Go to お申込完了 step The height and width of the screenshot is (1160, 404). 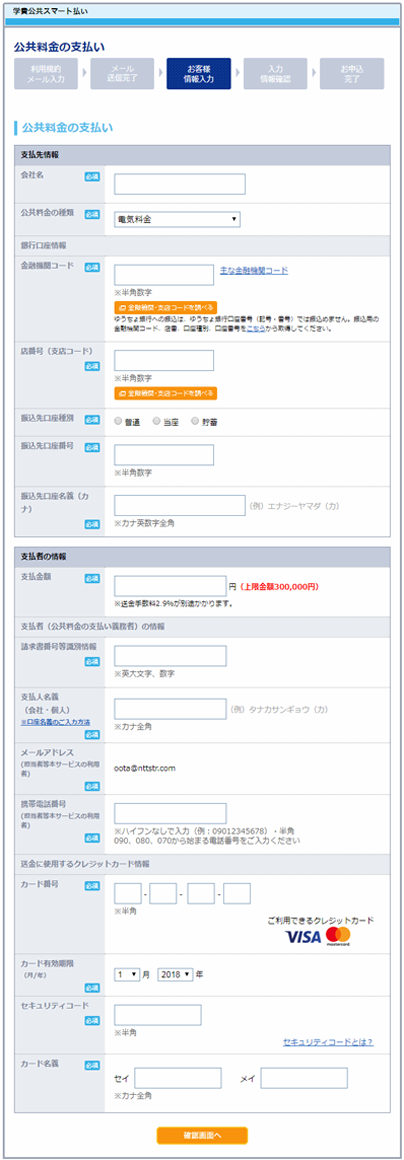[351, 73]
